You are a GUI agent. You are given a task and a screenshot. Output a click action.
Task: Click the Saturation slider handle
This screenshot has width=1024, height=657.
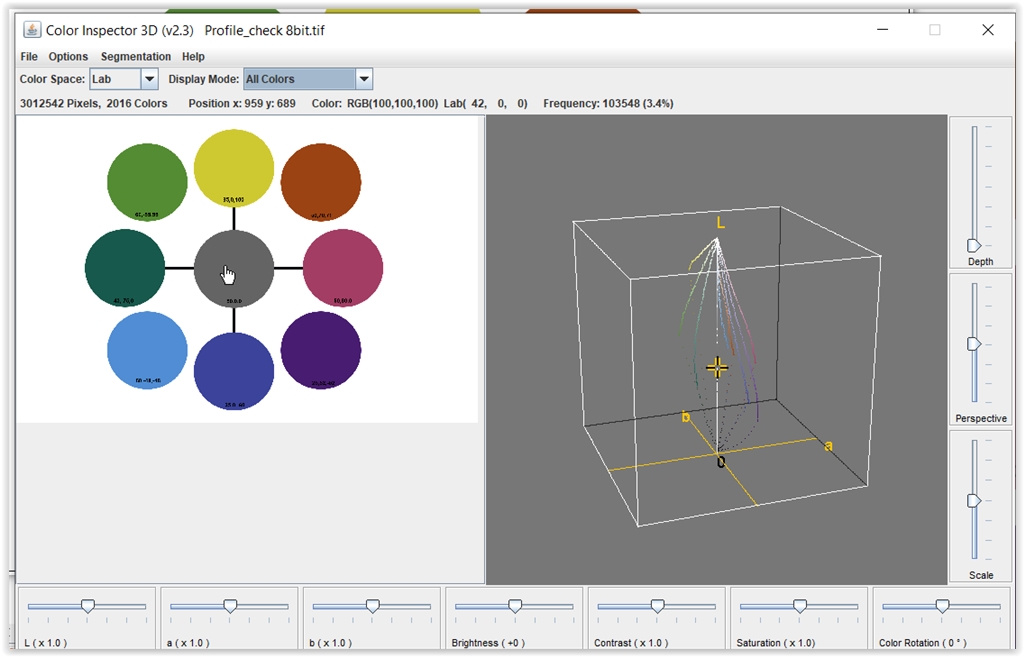(800, 606)
